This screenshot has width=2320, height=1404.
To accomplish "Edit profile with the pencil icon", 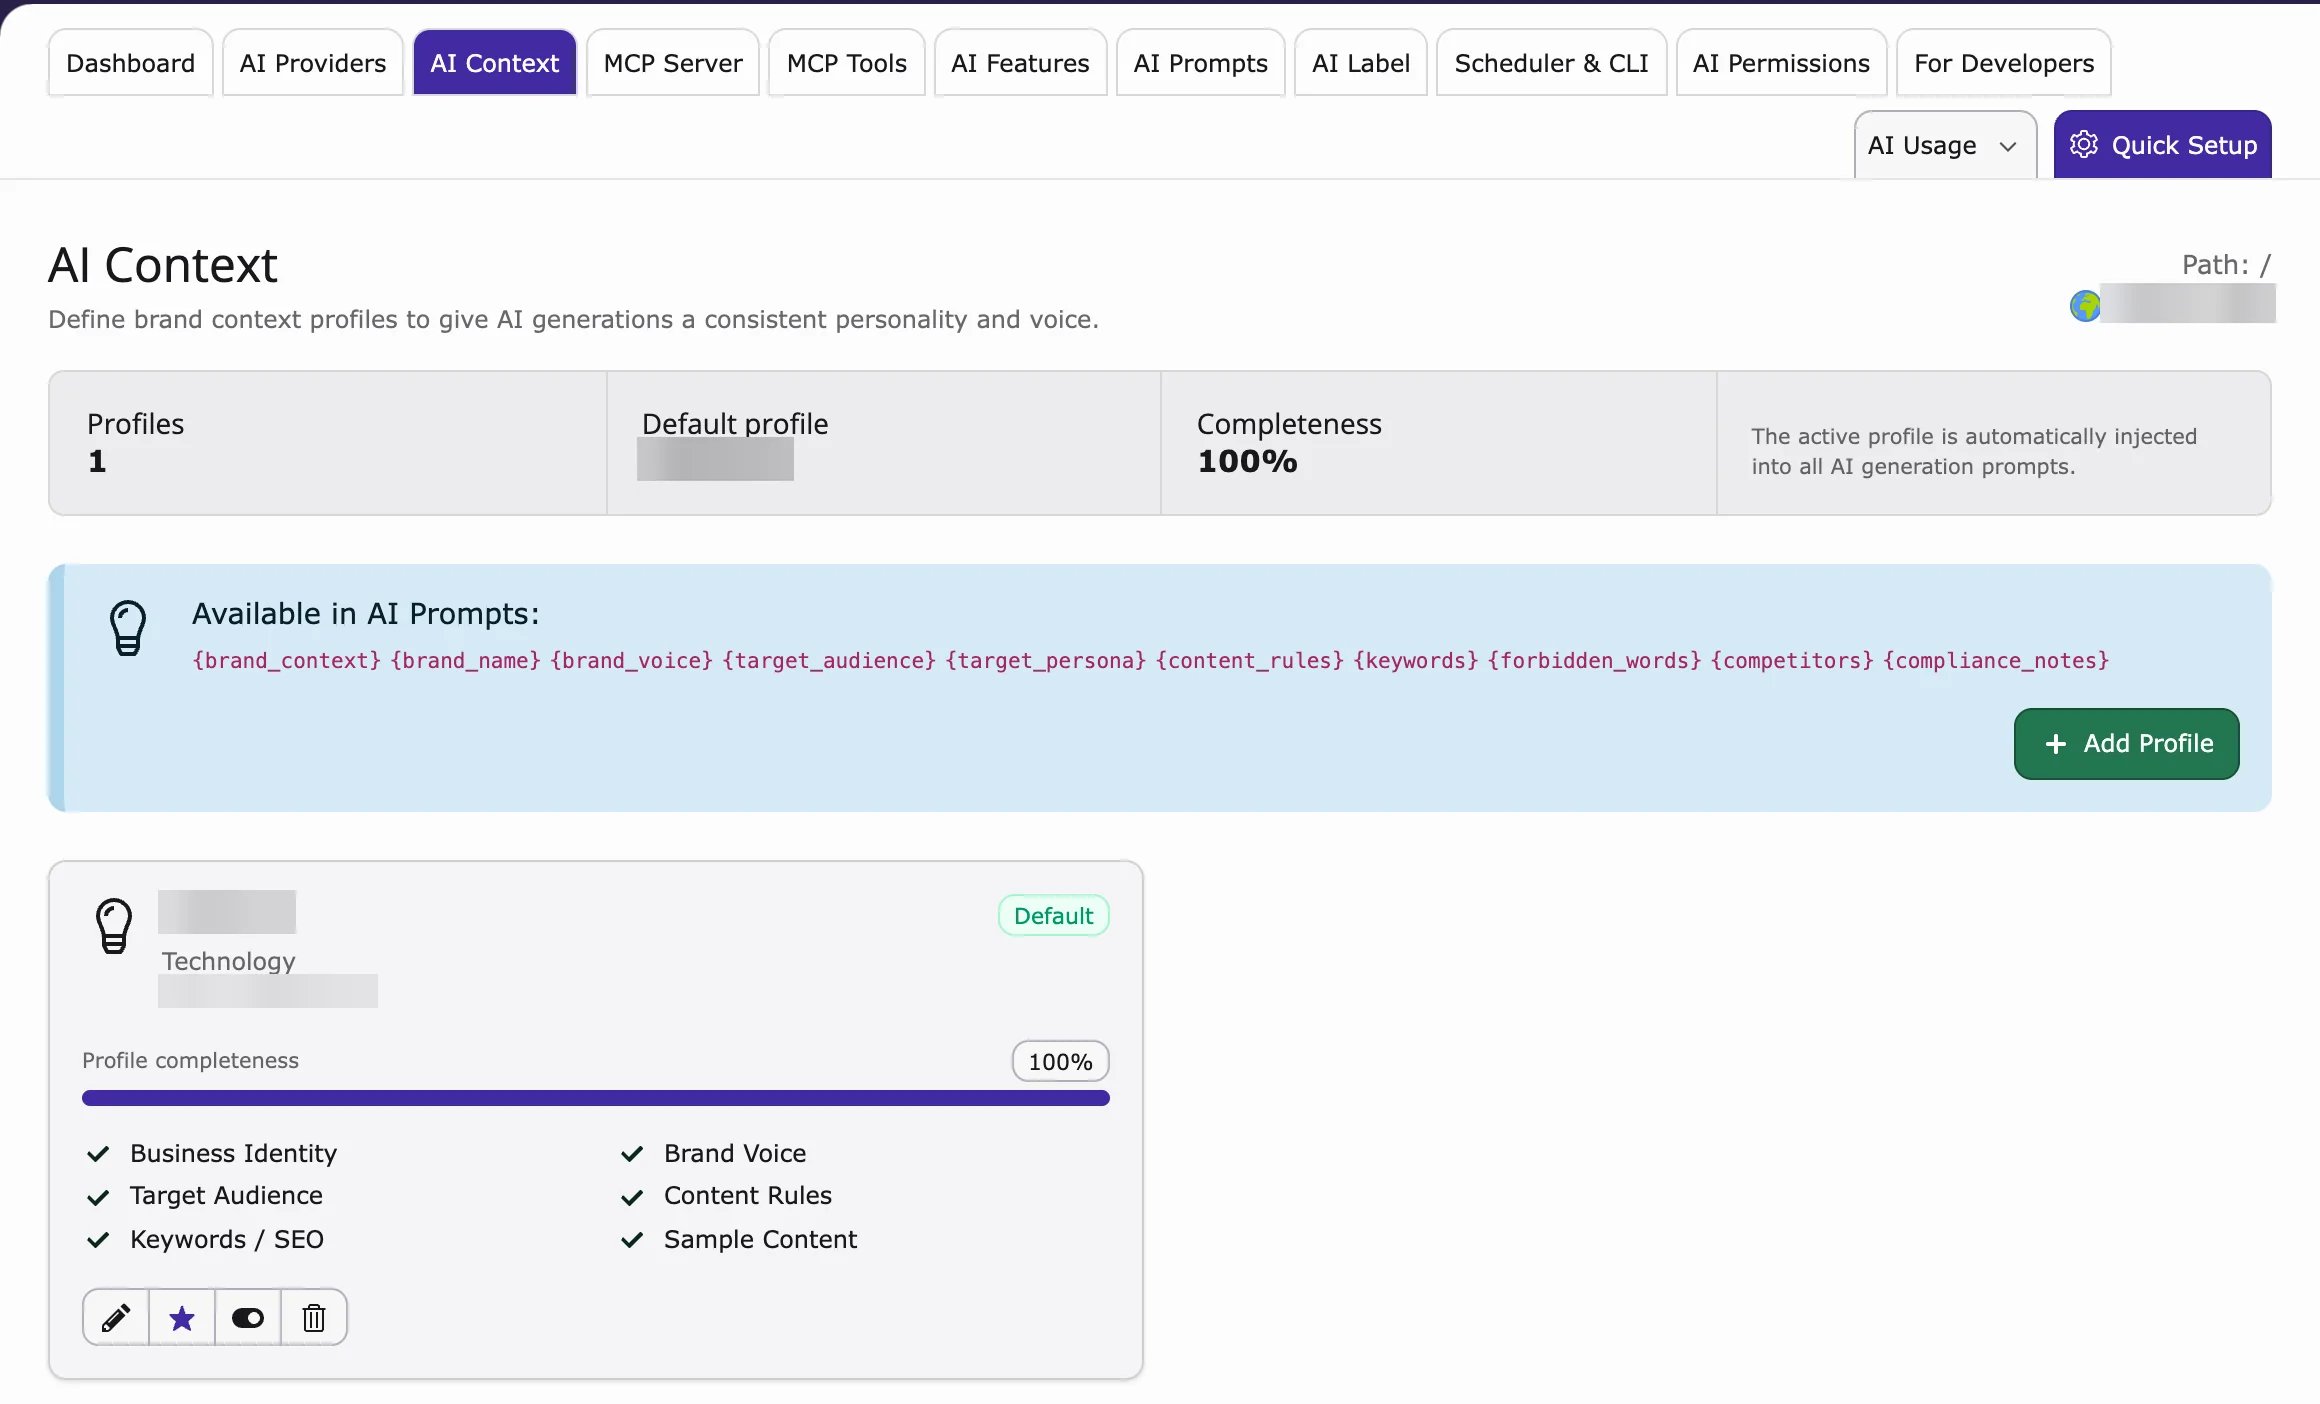I will point(116,1318).
